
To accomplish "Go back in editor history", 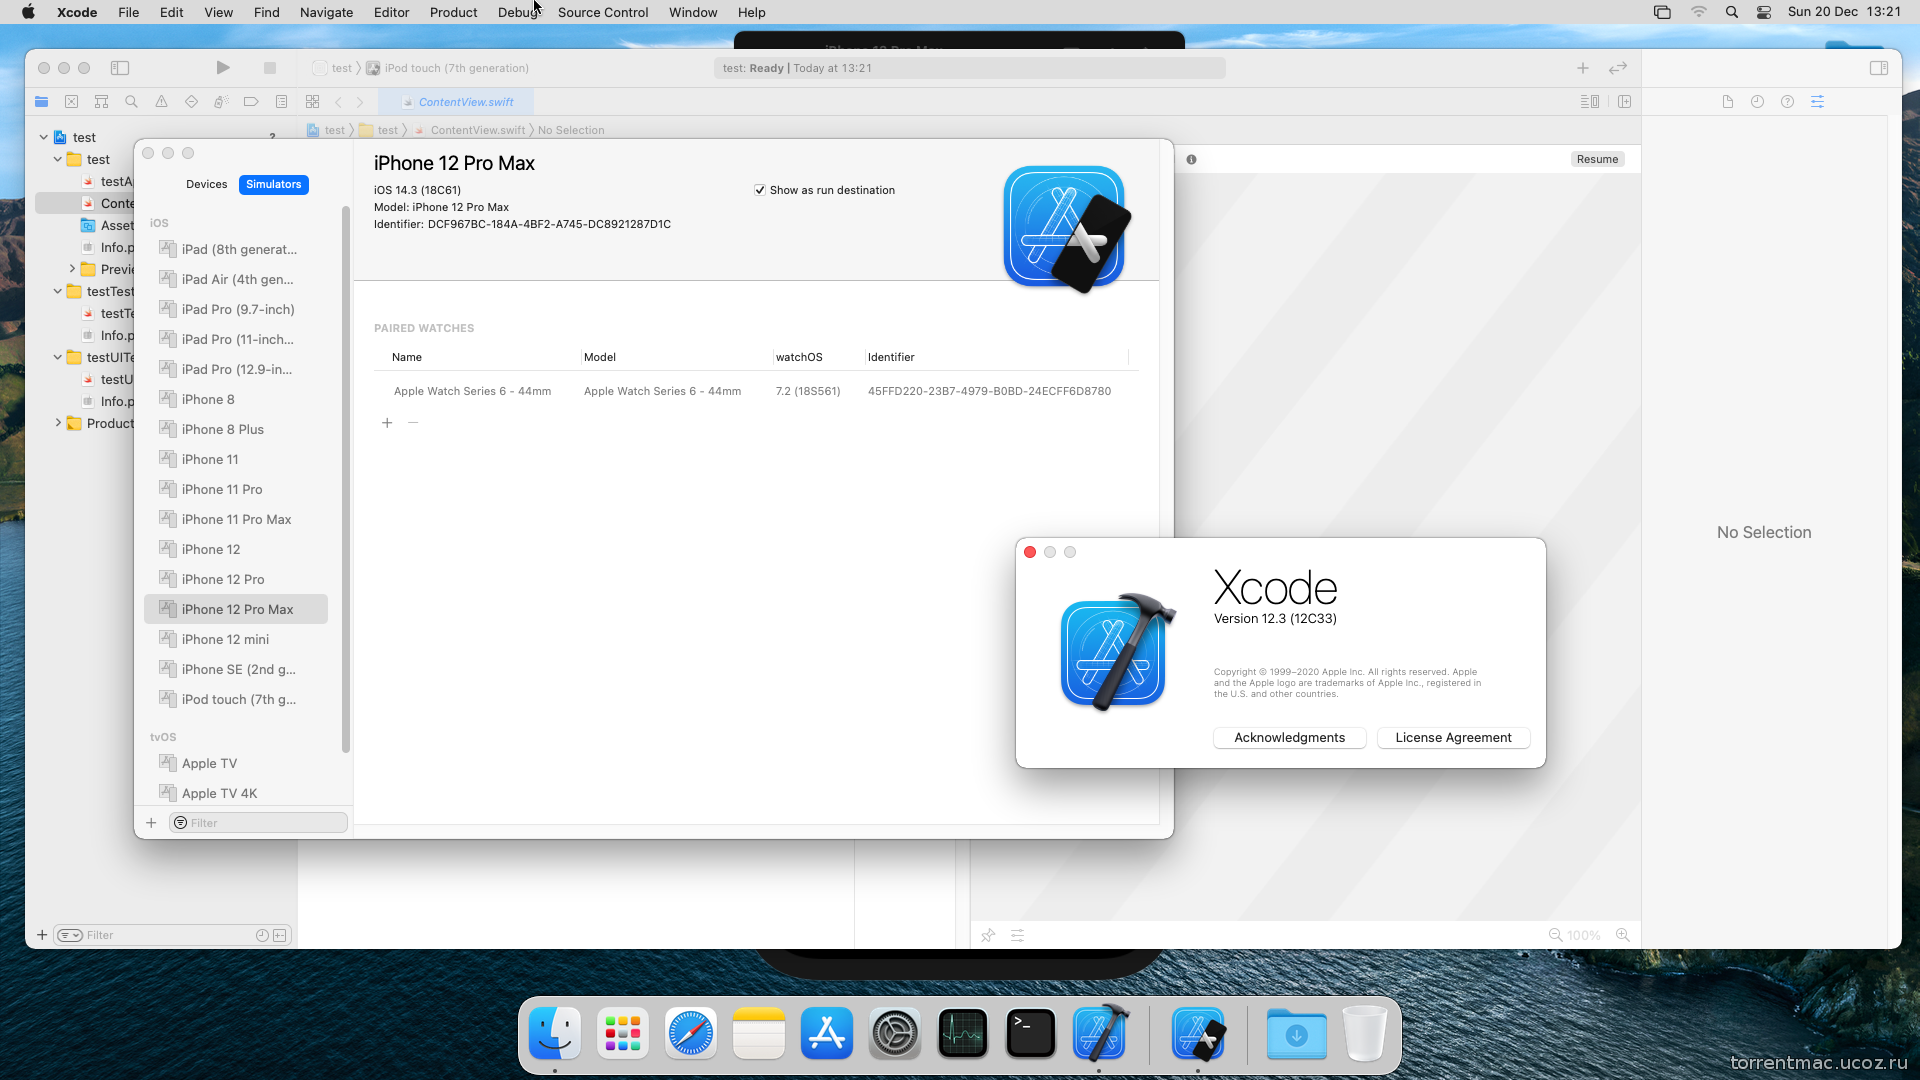I will [x=338, y=102].
